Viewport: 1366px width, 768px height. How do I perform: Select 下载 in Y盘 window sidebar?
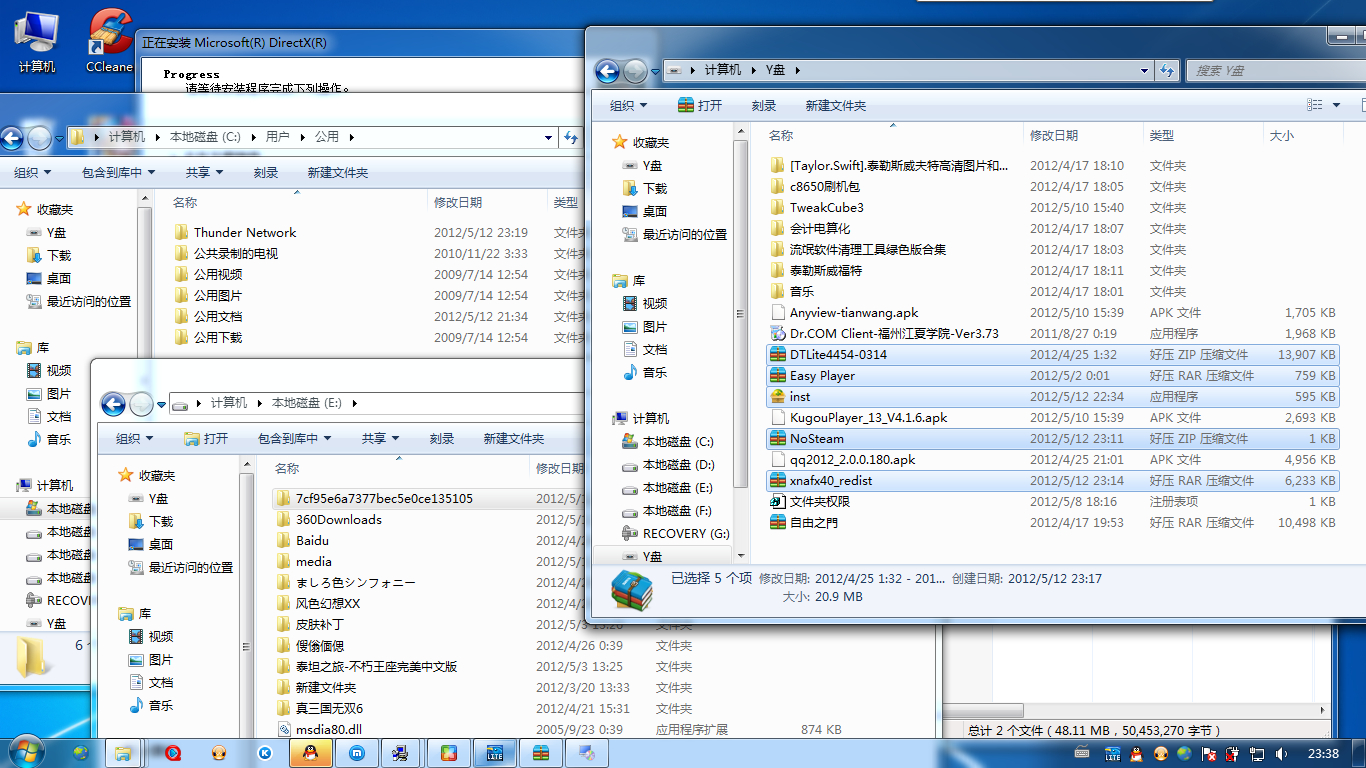(x=645, y=188)
